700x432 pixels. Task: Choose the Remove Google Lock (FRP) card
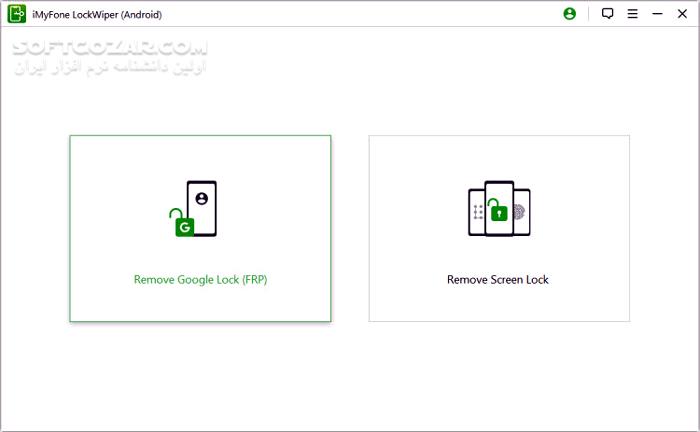coord(200,228)
